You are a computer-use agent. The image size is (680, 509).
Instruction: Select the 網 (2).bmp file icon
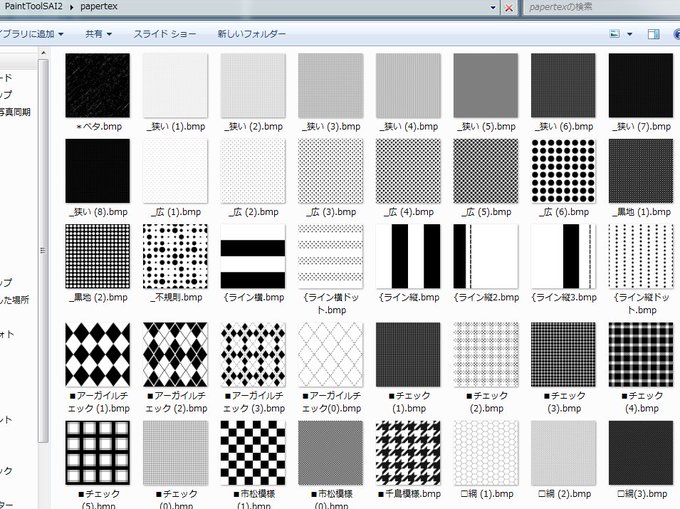563,453
